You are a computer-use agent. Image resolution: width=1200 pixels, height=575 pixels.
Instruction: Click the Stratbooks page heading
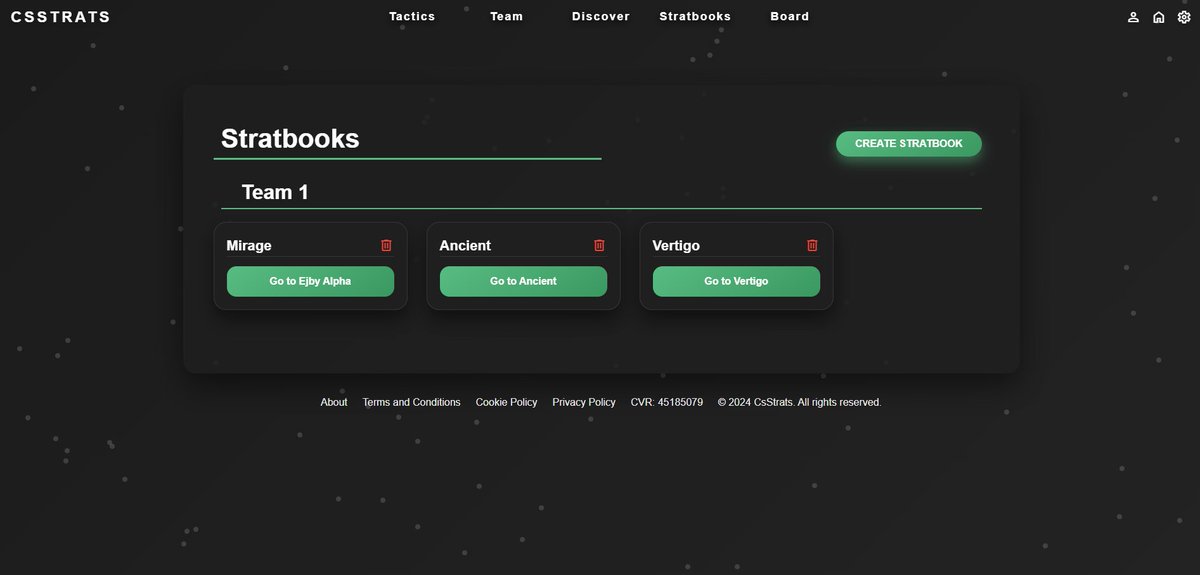click(290, 138)
